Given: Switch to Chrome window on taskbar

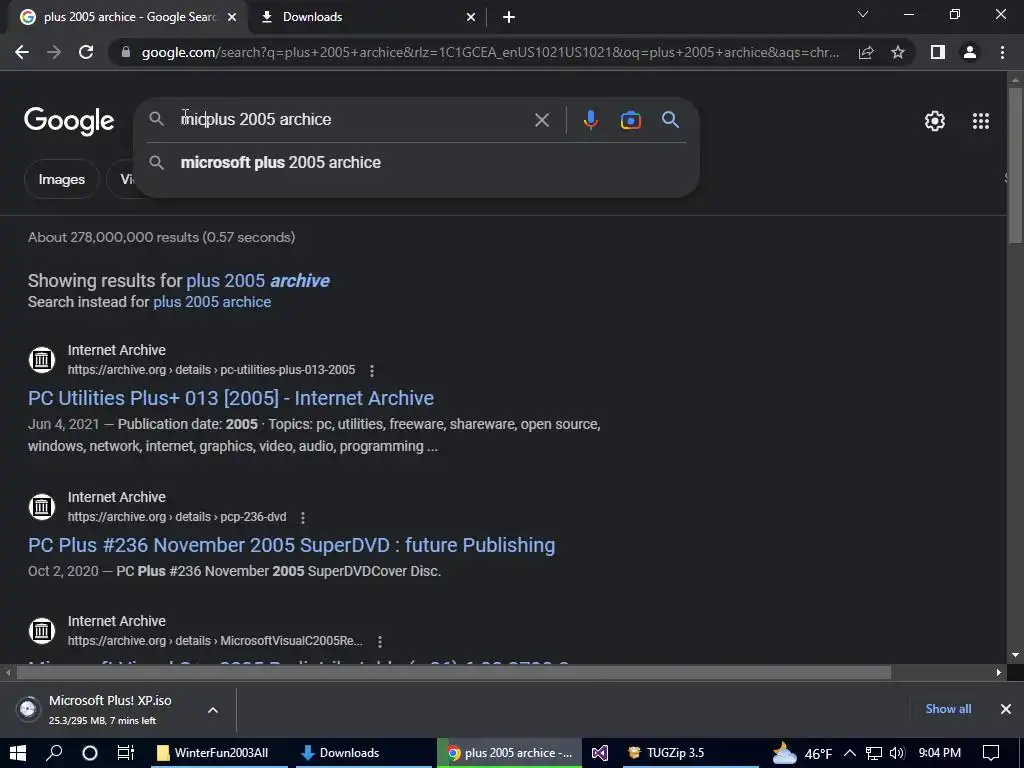Looking at the screenshot, I should pos(509,753).
